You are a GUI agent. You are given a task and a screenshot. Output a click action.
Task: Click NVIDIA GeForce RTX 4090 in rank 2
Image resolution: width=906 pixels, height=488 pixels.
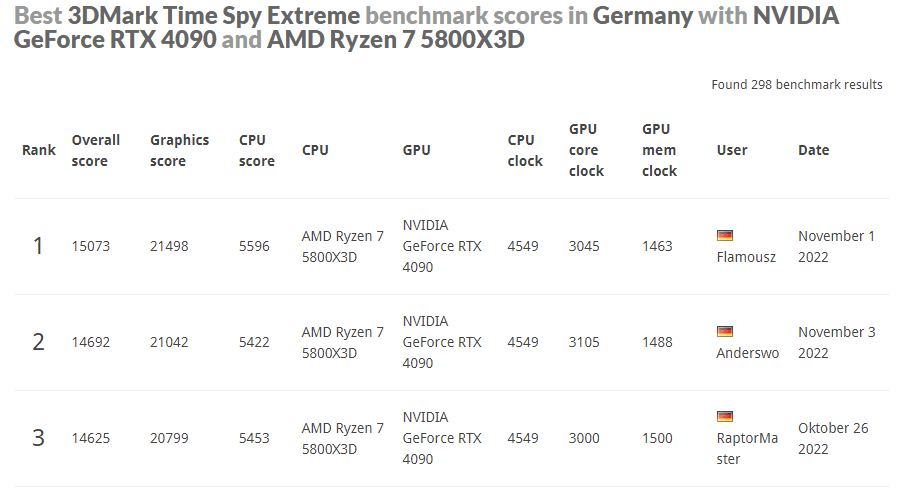442,342
